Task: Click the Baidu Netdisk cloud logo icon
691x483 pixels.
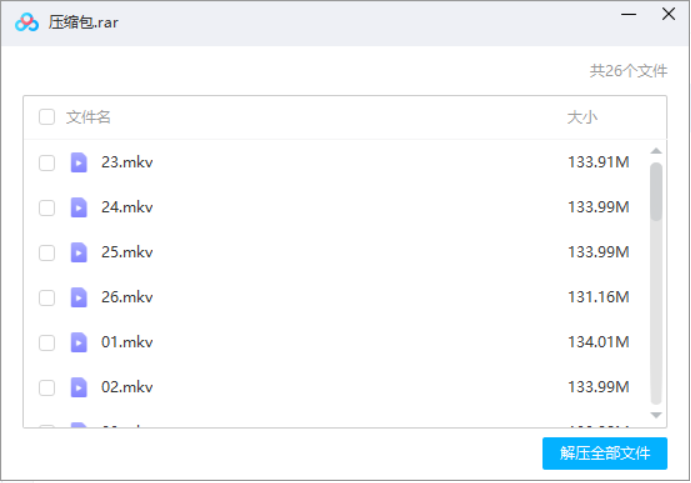Action: 27,22
